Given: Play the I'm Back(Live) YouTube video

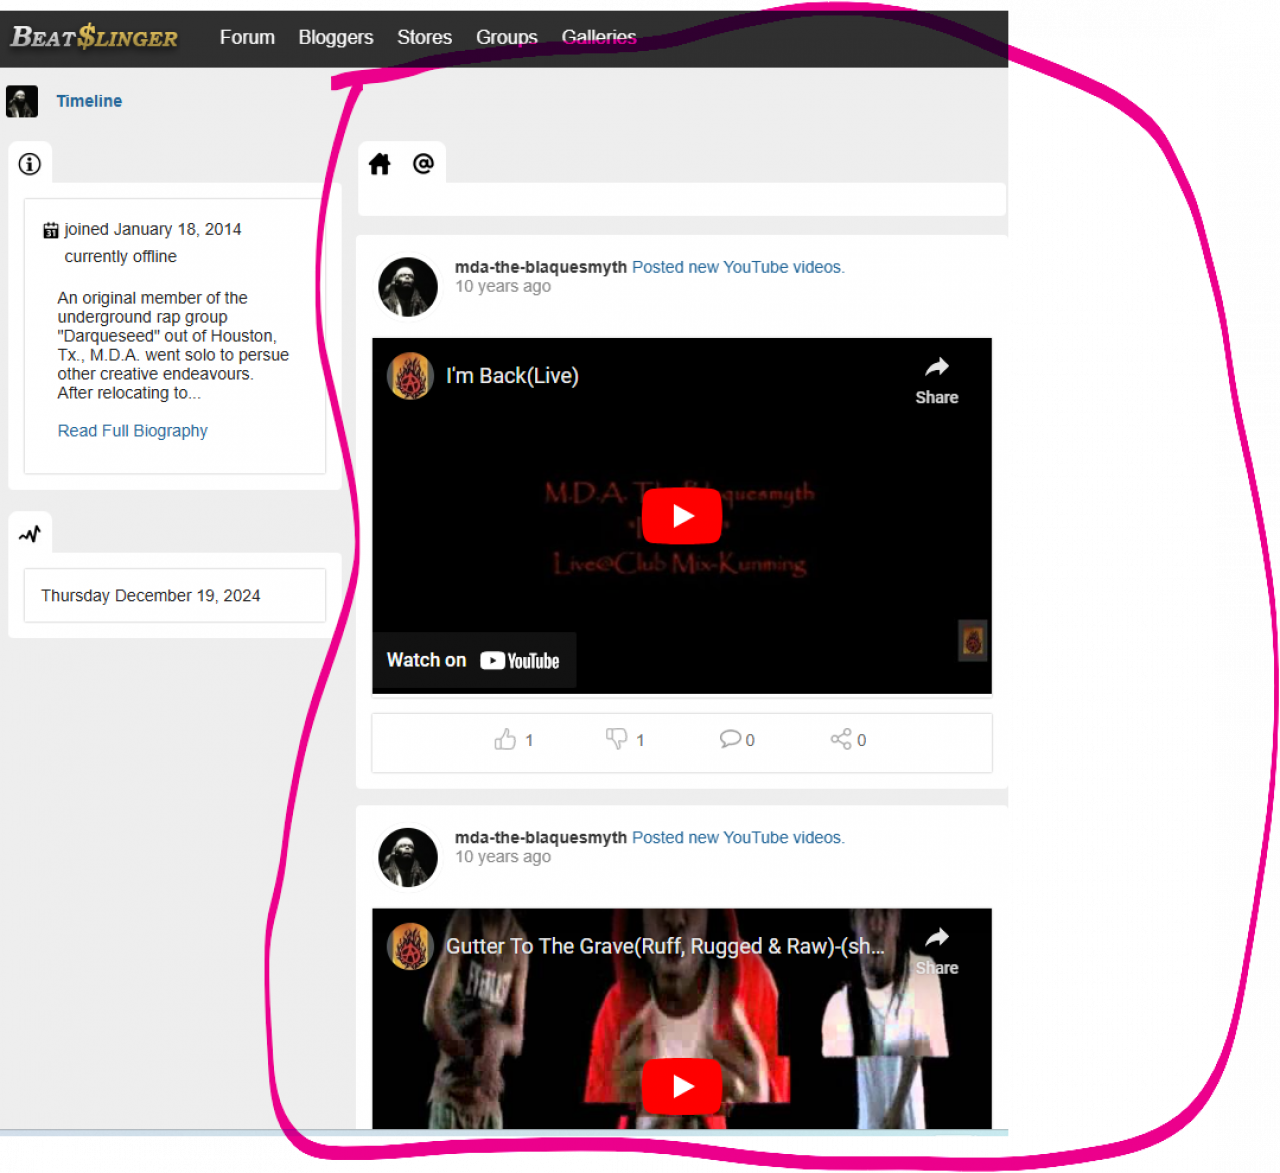Looking at the screenshot, I should pos(682,516).
